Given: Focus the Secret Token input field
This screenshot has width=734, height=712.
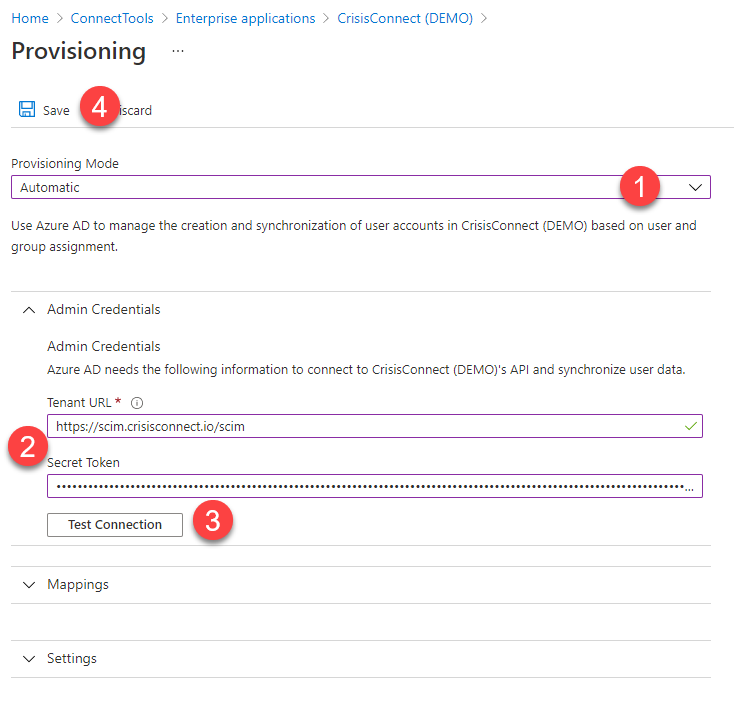Looking at the screenshot, I should [374, 486].
